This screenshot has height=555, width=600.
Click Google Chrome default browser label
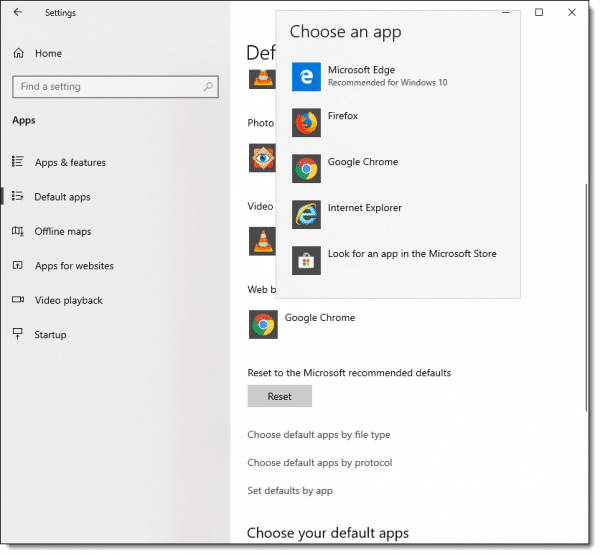pyautogui.click(x=320, y=318)
